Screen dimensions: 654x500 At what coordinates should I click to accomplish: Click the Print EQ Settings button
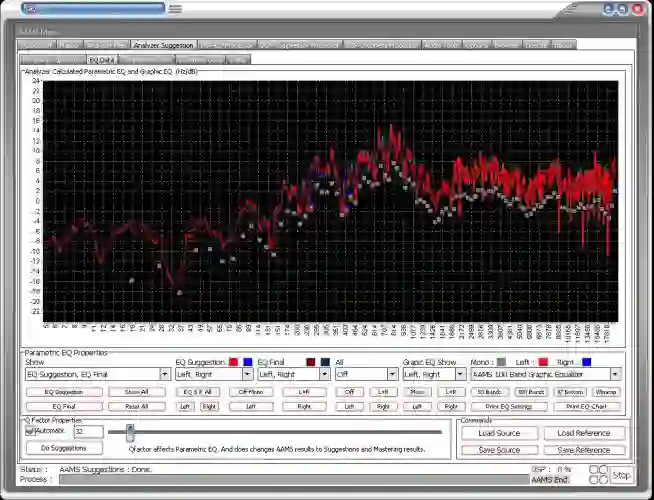[509, 406]
